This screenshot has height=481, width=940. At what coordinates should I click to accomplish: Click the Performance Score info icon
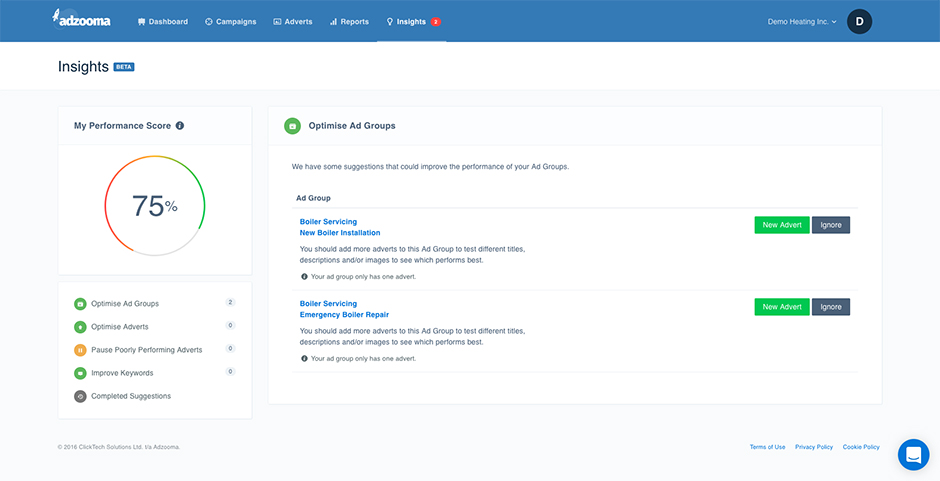click(180, 126)
